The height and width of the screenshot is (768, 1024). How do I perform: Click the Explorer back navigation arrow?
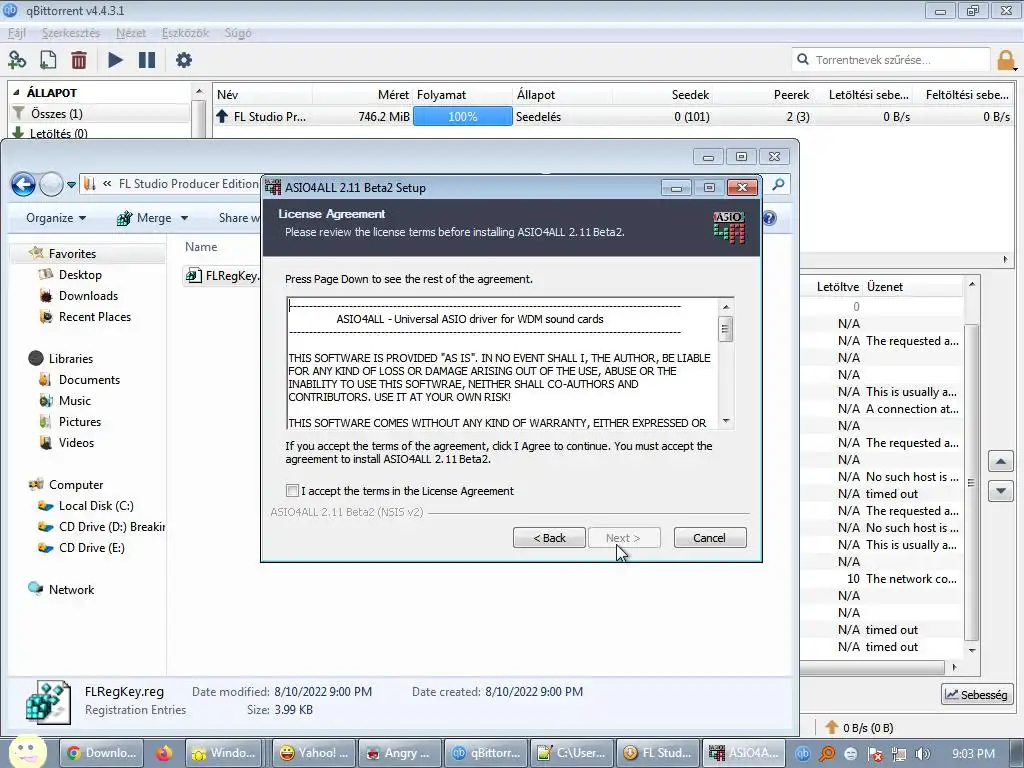click(24, 185)
